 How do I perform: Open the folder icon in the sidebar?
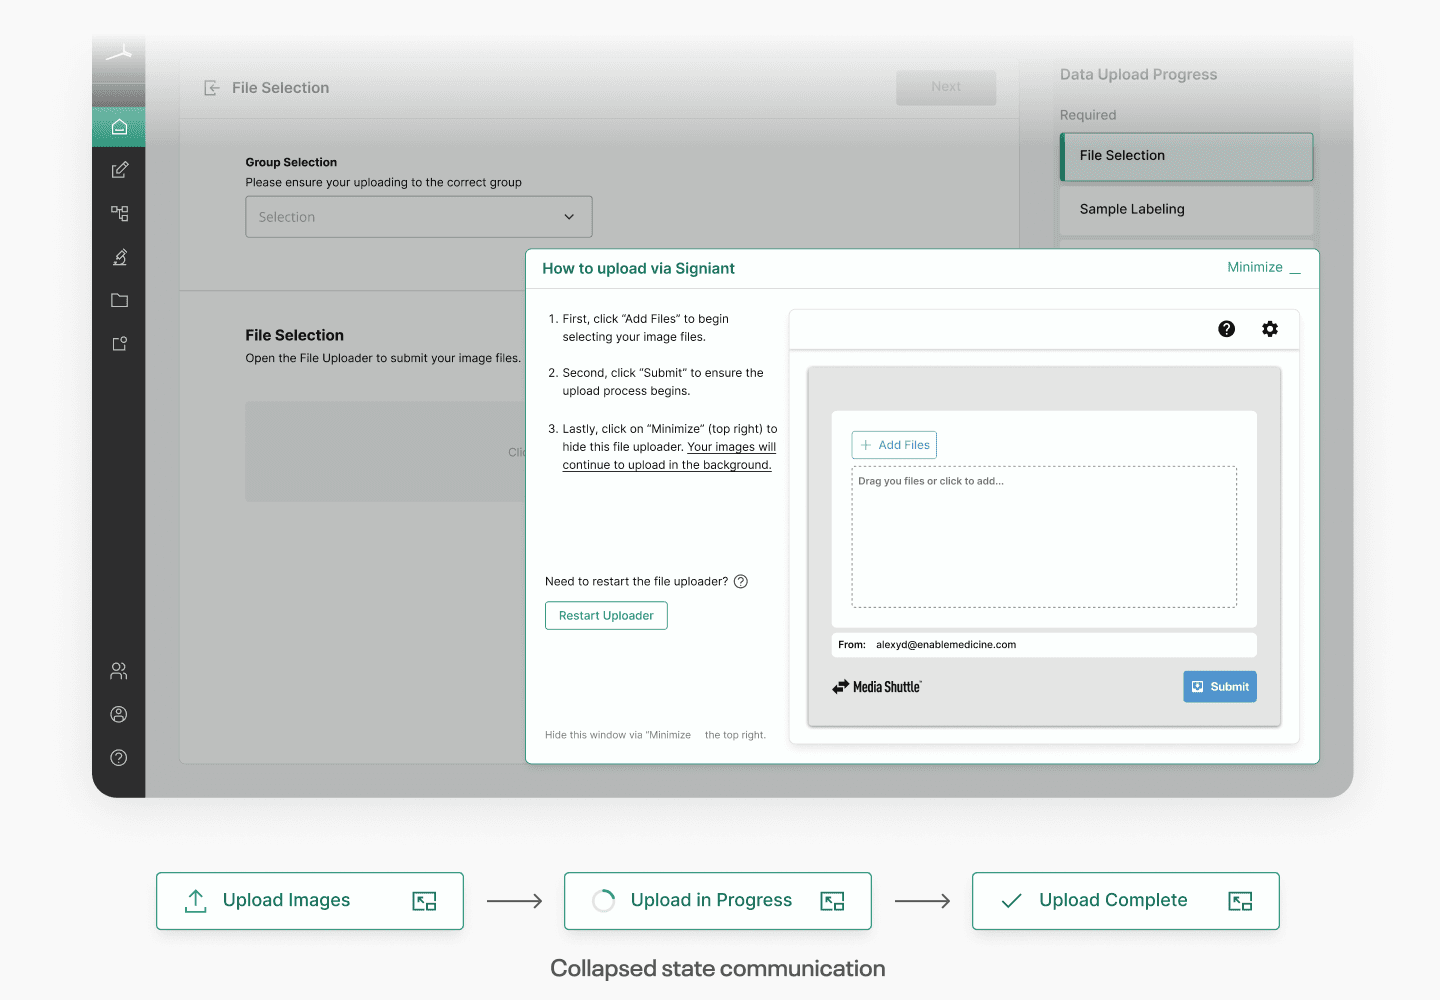[119, 300]
